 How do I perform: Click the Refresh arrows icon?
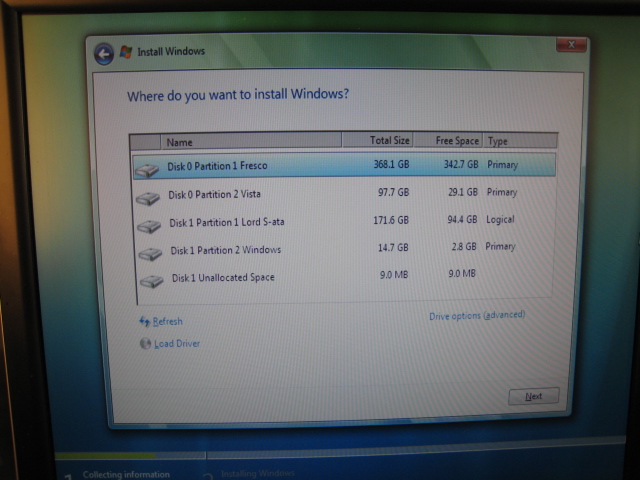point(144,322)
